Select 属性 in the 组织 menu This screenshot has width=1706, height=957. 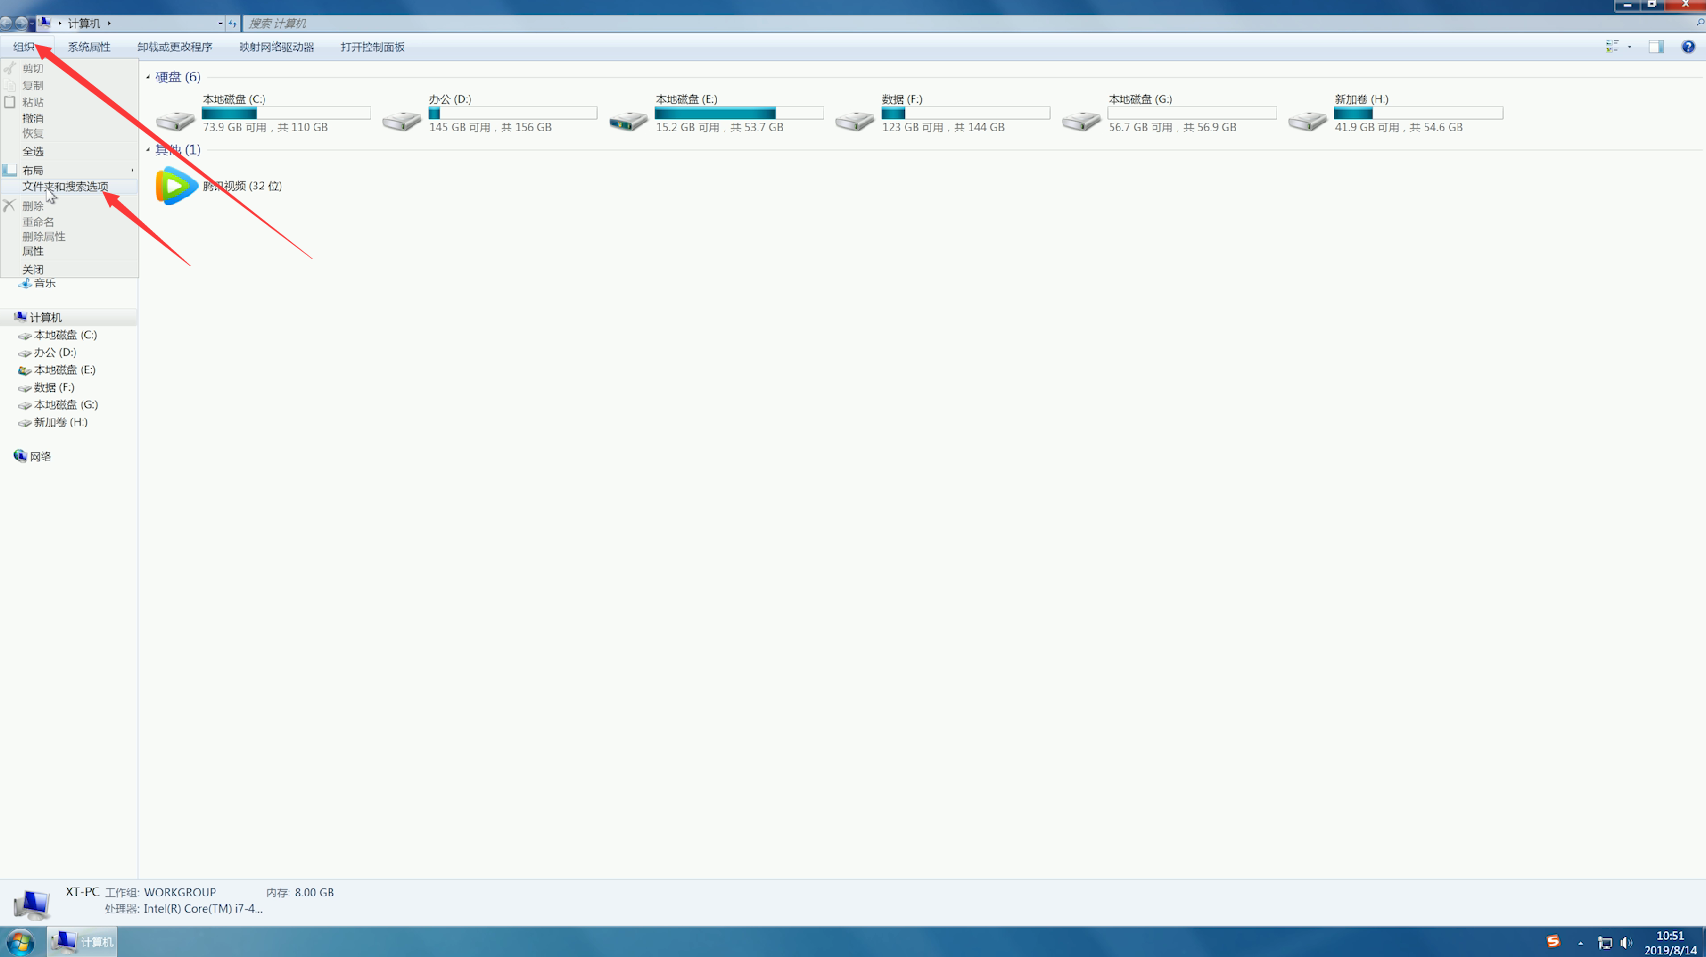tap(69, 251)
